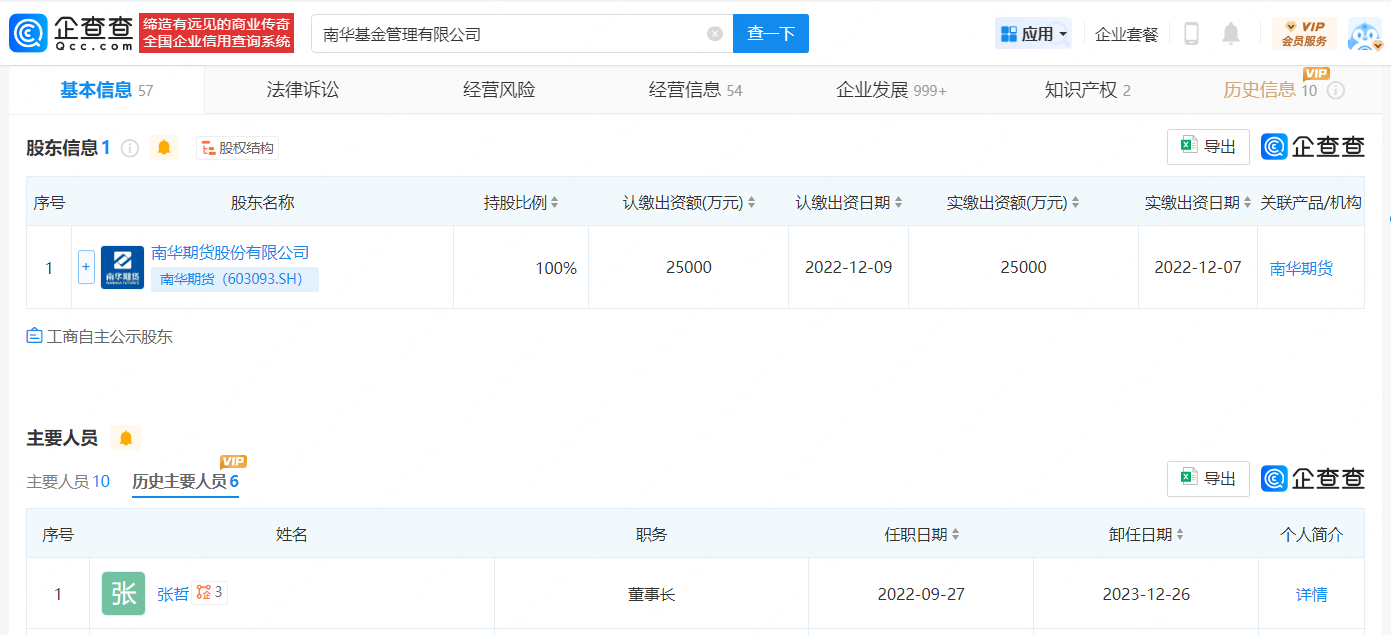Click the 查一下 search button
Viewport: 1391px width, 635px height.
click(x=770, y=34)
